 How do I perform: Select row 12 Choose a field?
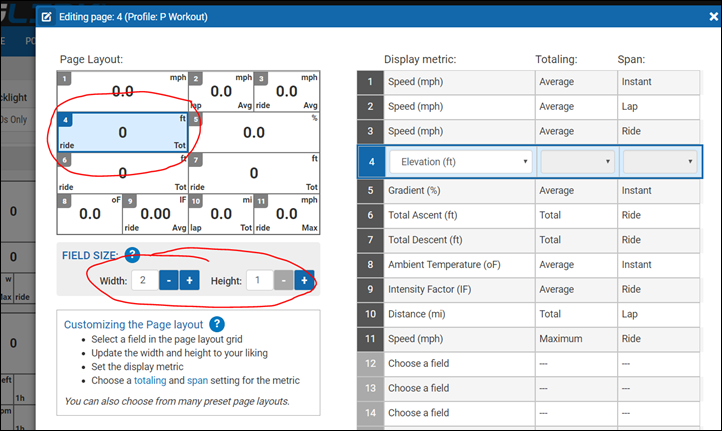[458, 361]
